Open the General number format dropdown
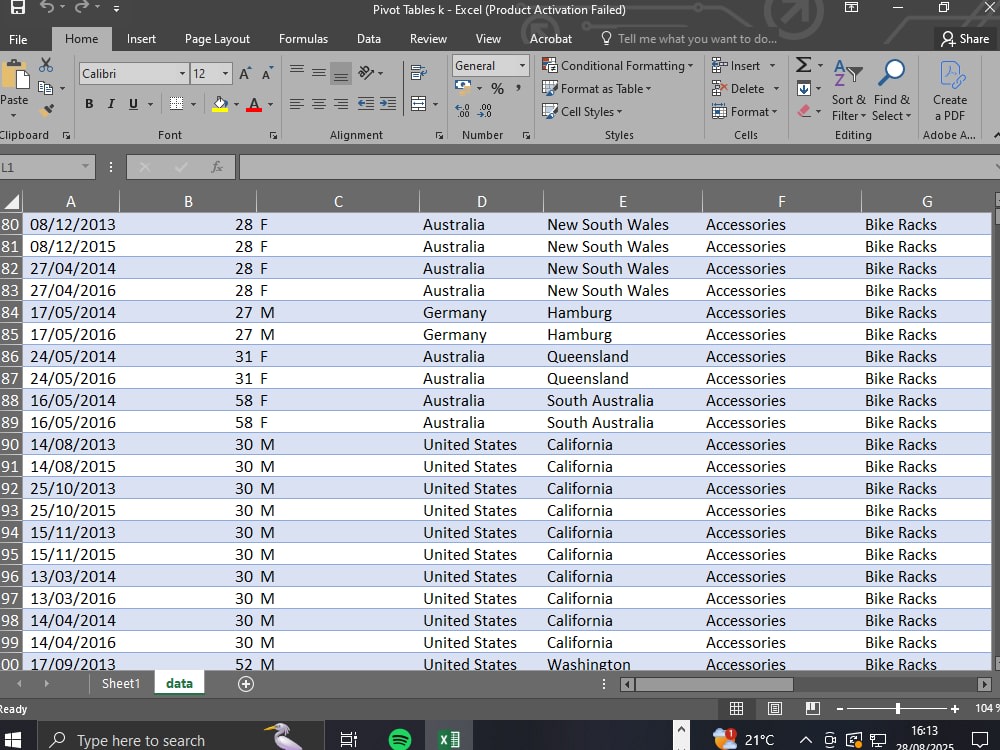This screenshot has height=750, width=1000. [522, 65]
